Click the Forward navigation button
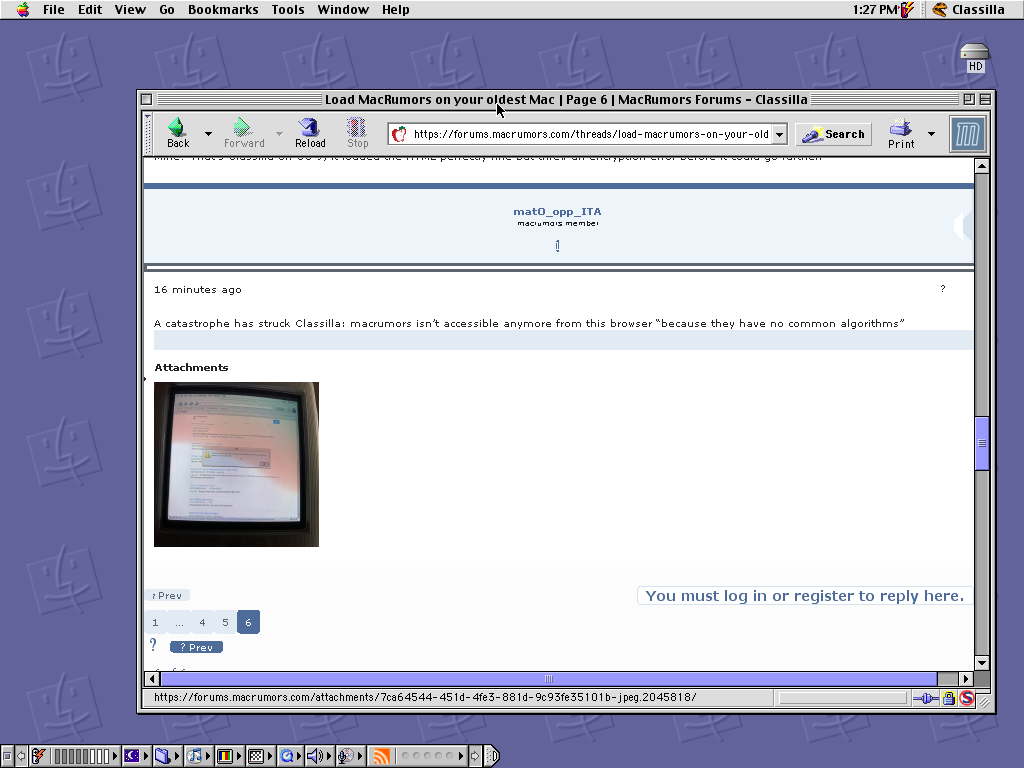The height and width of the screenshot is (768, 1024). point(244,133)
